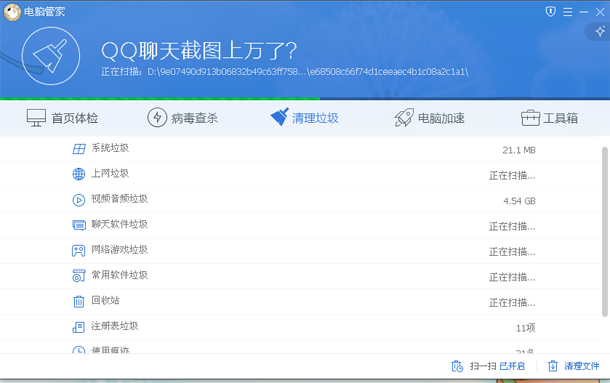This screenshot has width=610, height=383.
Task: Click the monitor icon of 首页体检
Action: [x=36, y=118]
